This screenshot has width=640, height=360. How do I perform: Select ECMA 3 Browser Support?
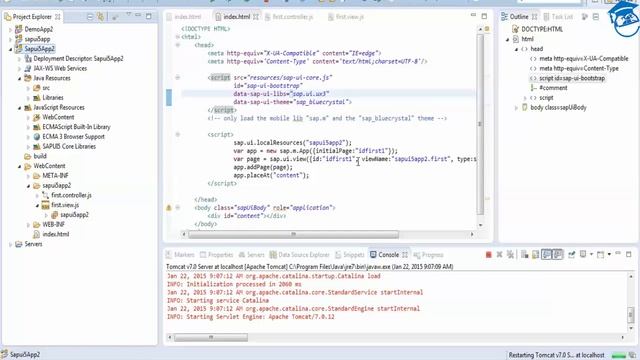pyautogui.click(x=73, y=137)
